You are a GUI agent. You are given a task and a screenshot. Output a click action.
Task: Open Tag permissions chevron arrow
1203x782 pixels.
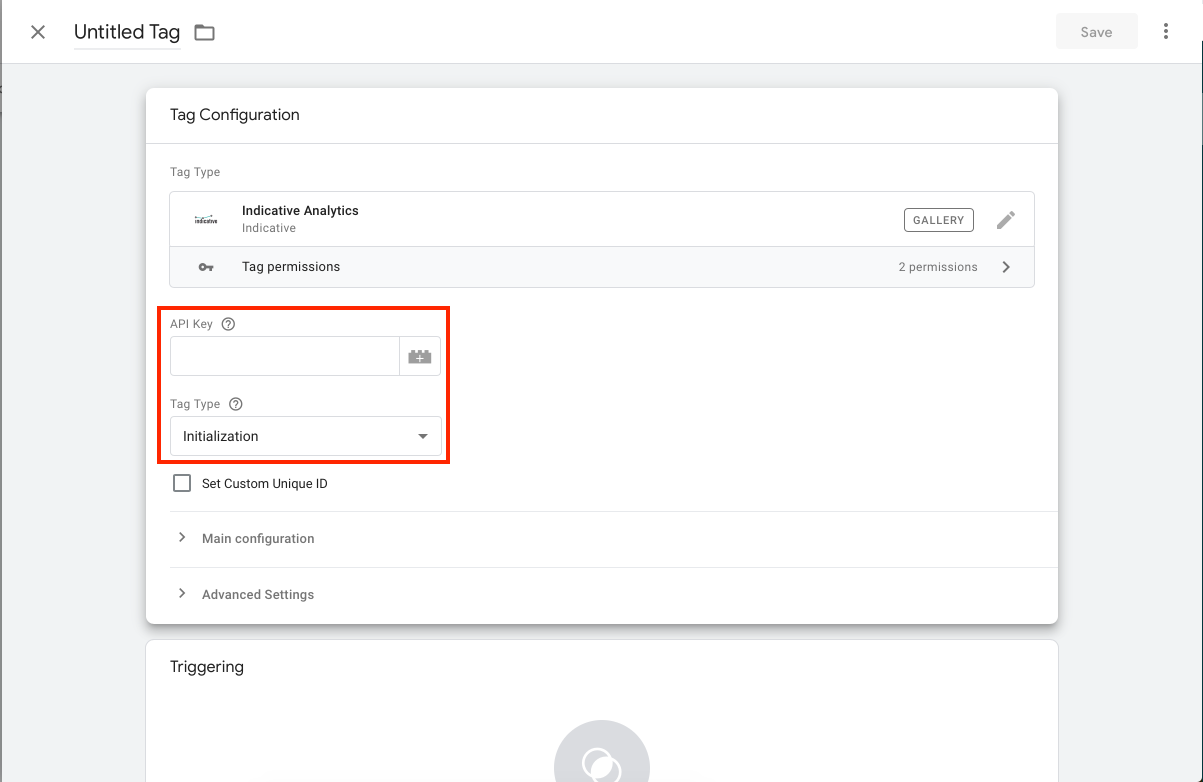point(1006,267)
